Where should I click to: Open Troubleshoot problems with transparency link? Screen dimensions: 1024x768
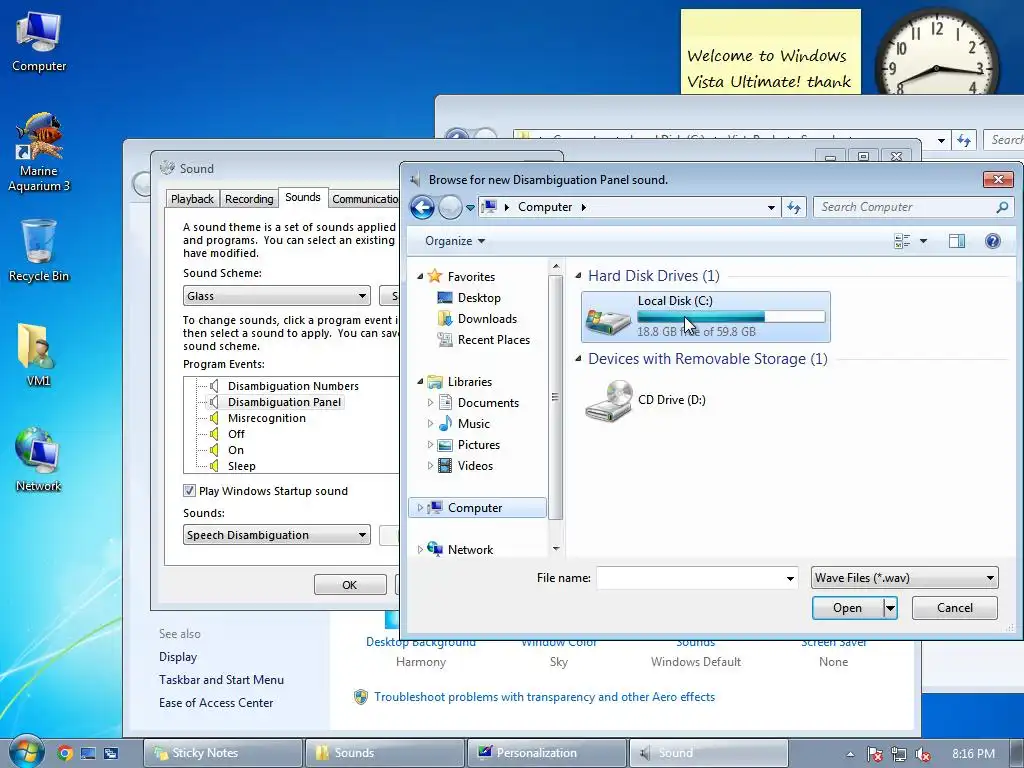pos(544,697)
